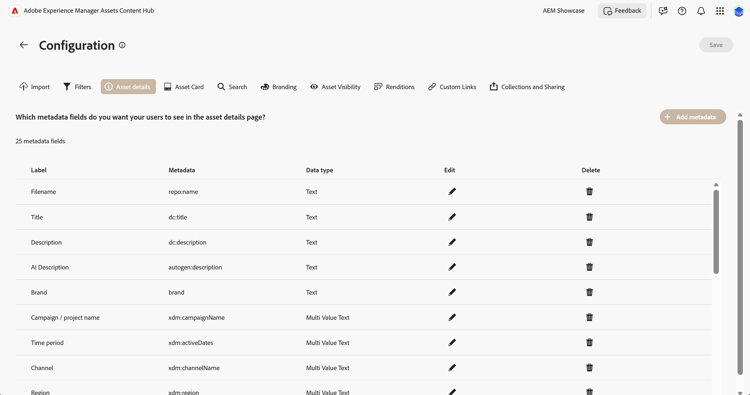Screen dimensions: 750x395
Task: Click the Data type column header
Action: (x=320, y=170)
